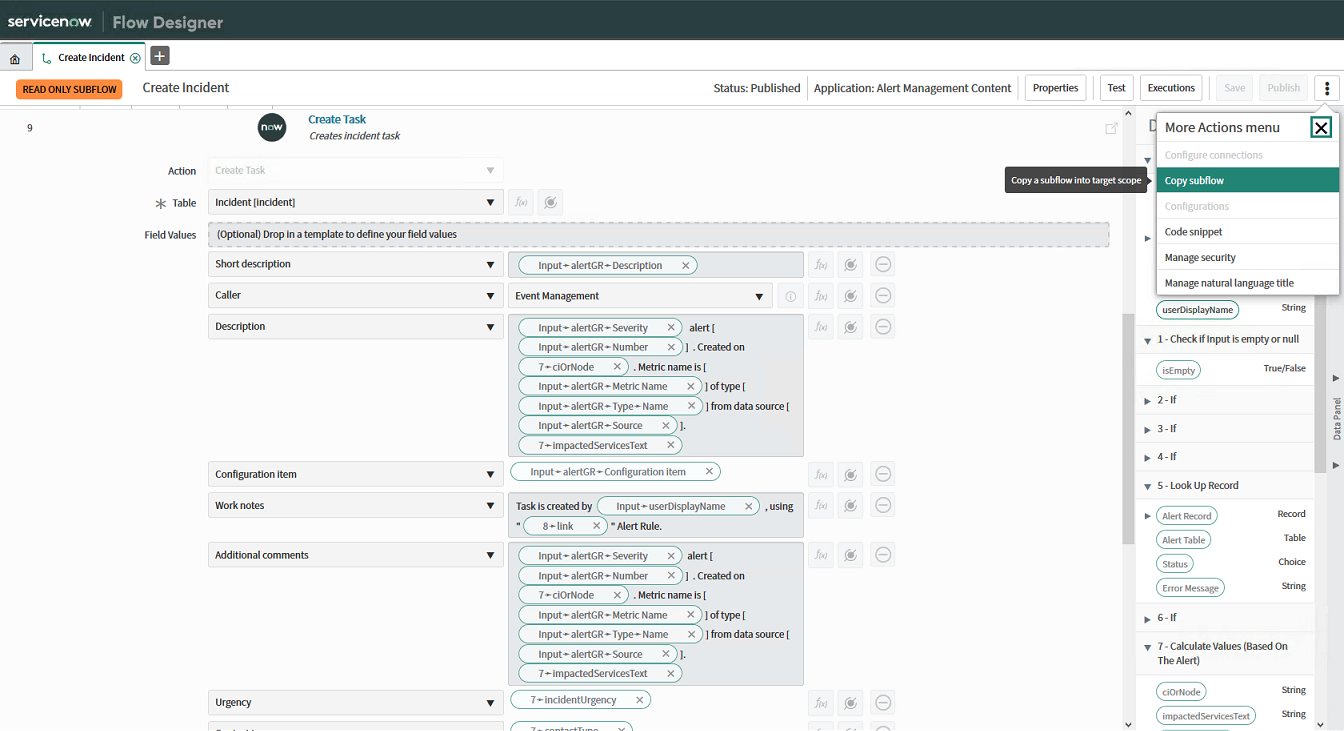Open the Data Panel on the right edge
Screen dimensions: 1344x731
tap(1337, 413)
